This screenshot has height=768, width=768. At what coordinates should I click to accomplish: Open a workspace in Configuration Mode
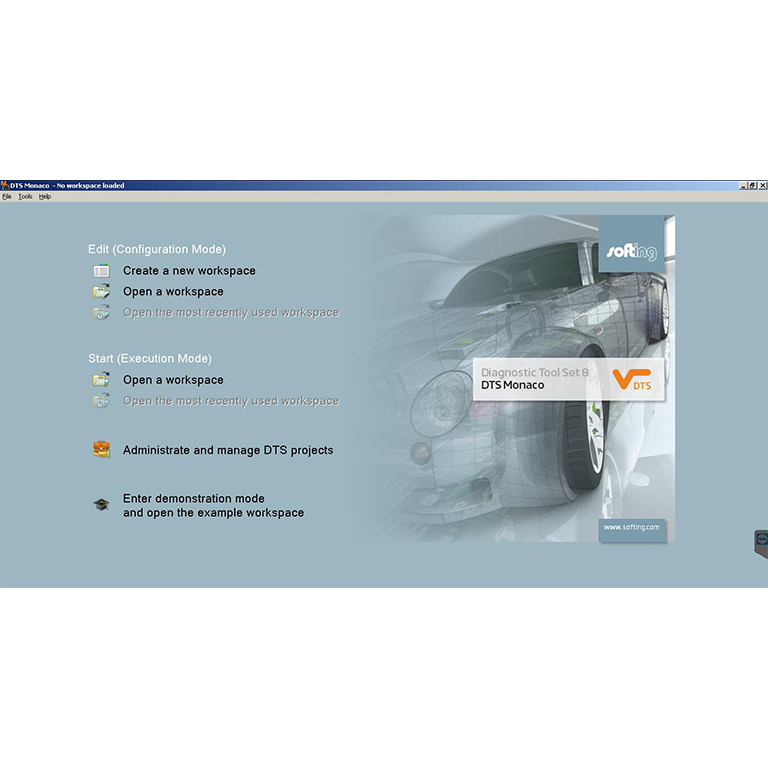pyautogui.click(x=173, y=291)
